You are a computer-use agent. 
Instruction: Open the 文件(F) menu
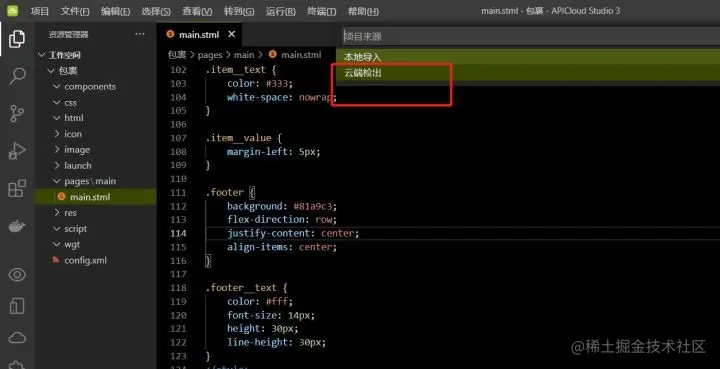pos(75,11)
